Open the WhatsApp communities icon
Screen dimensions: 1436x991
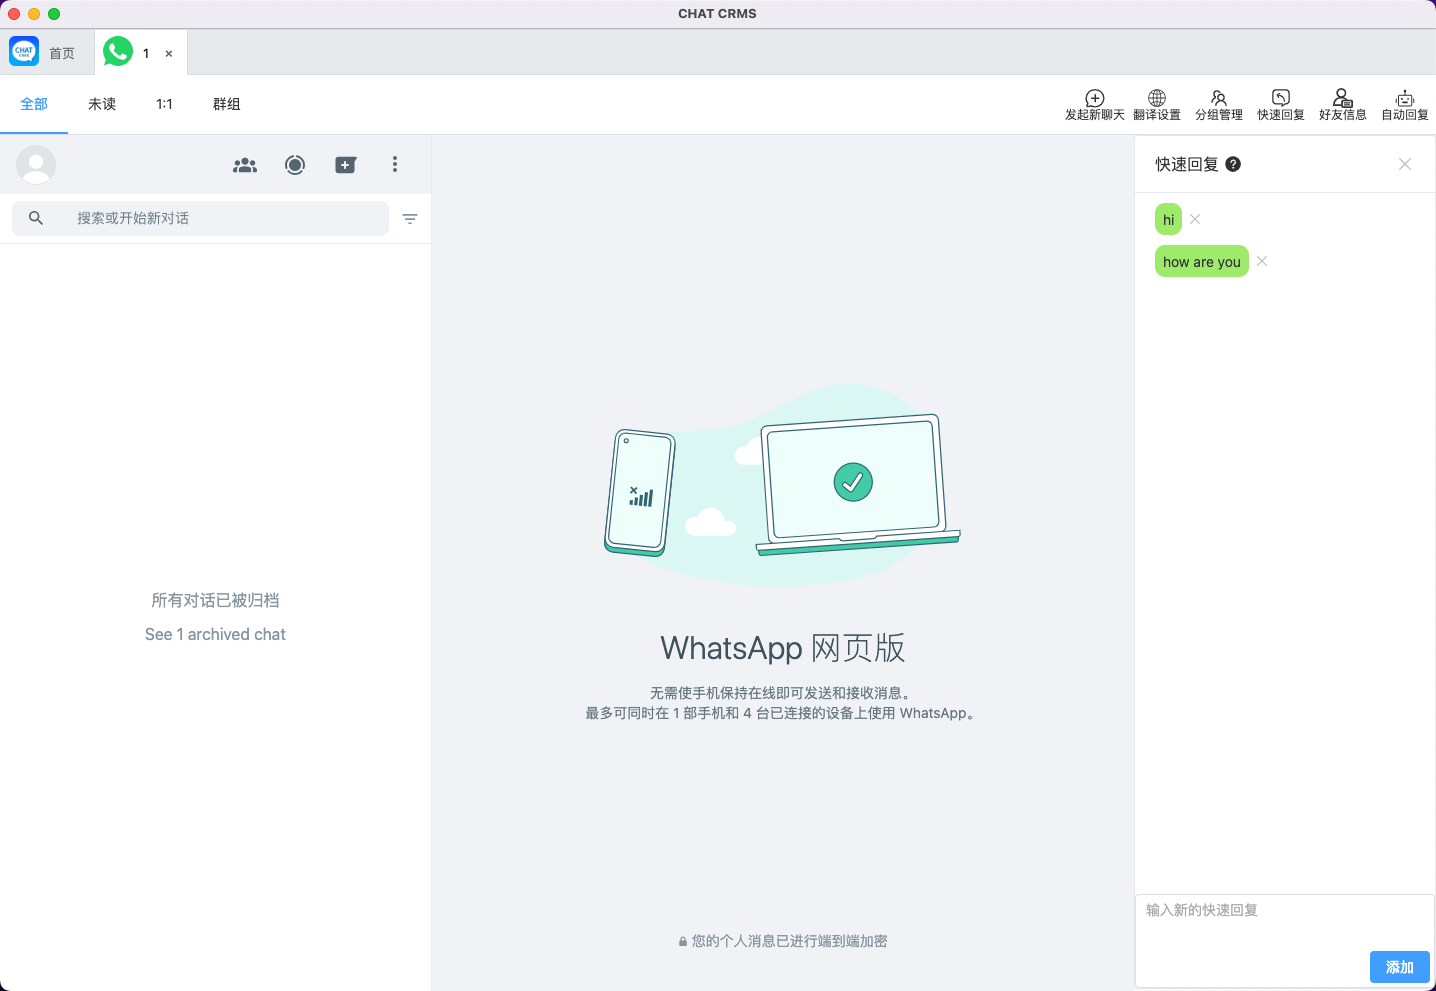[x=245, y=165]
